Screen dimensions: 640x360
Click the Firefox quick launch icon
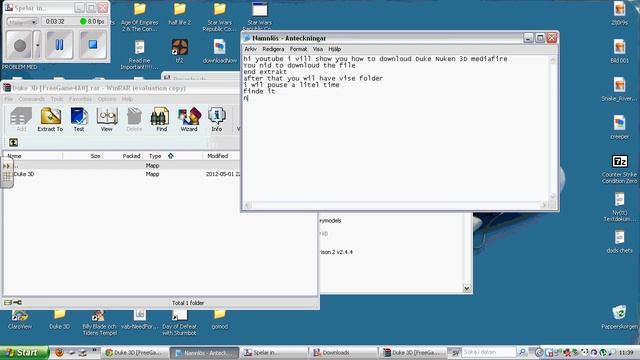(x=60, y=352)
